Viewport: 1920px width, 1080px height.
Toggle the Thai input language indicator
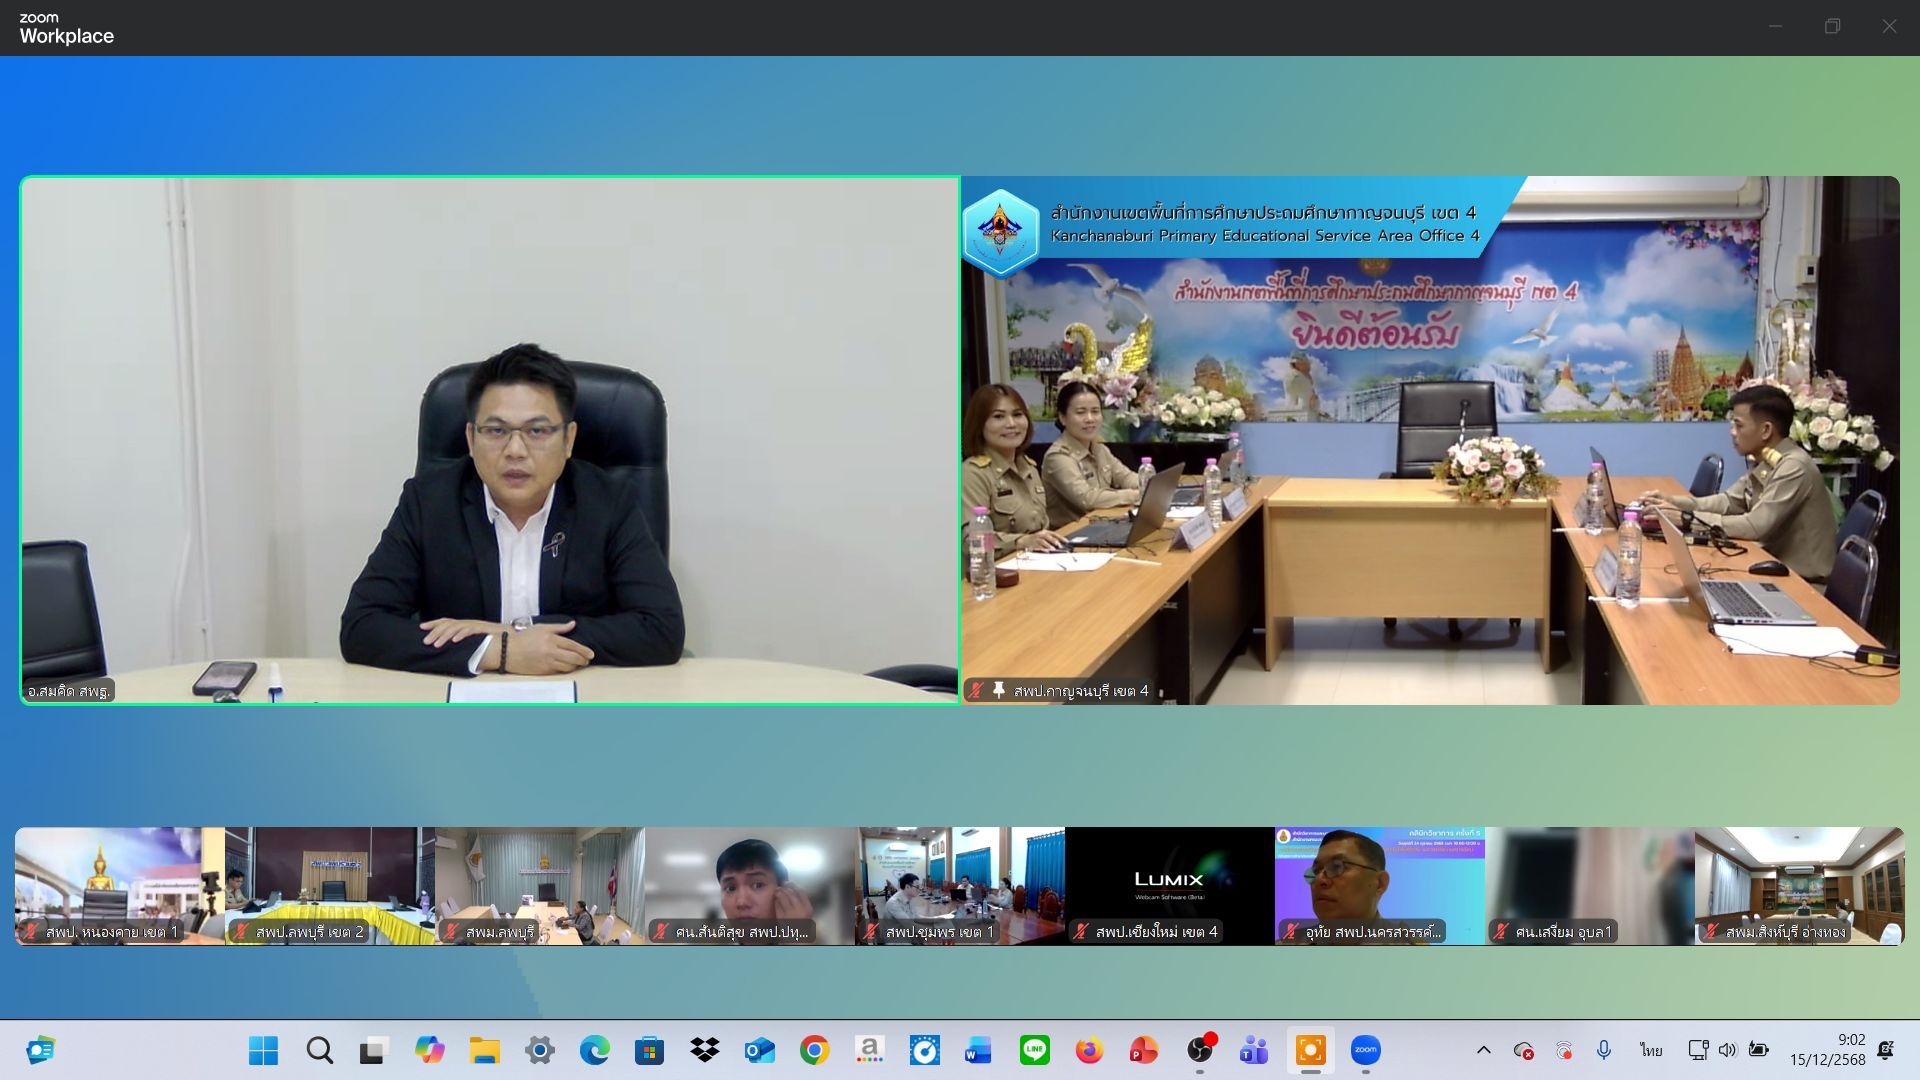pyautogui.click(x=1650, y=1050)
